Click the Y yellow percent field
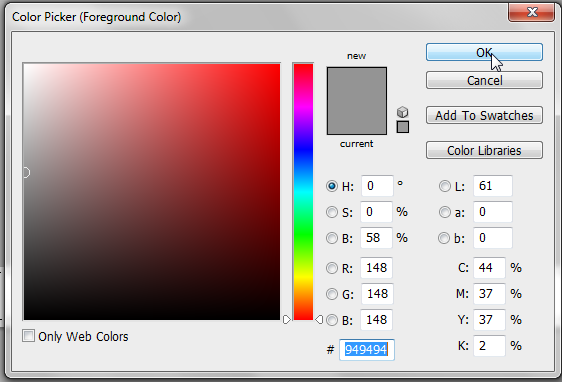 (489, 320)
